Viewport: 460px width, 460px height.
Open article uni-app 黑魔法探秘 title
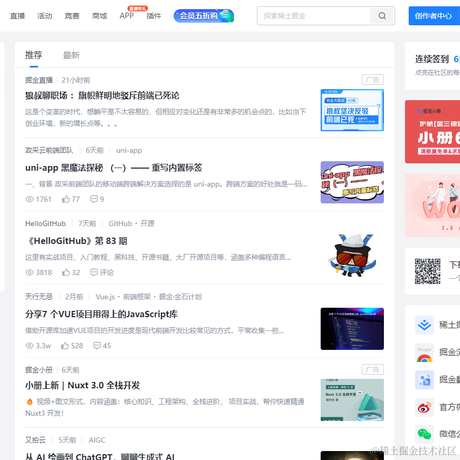[114, 168]
